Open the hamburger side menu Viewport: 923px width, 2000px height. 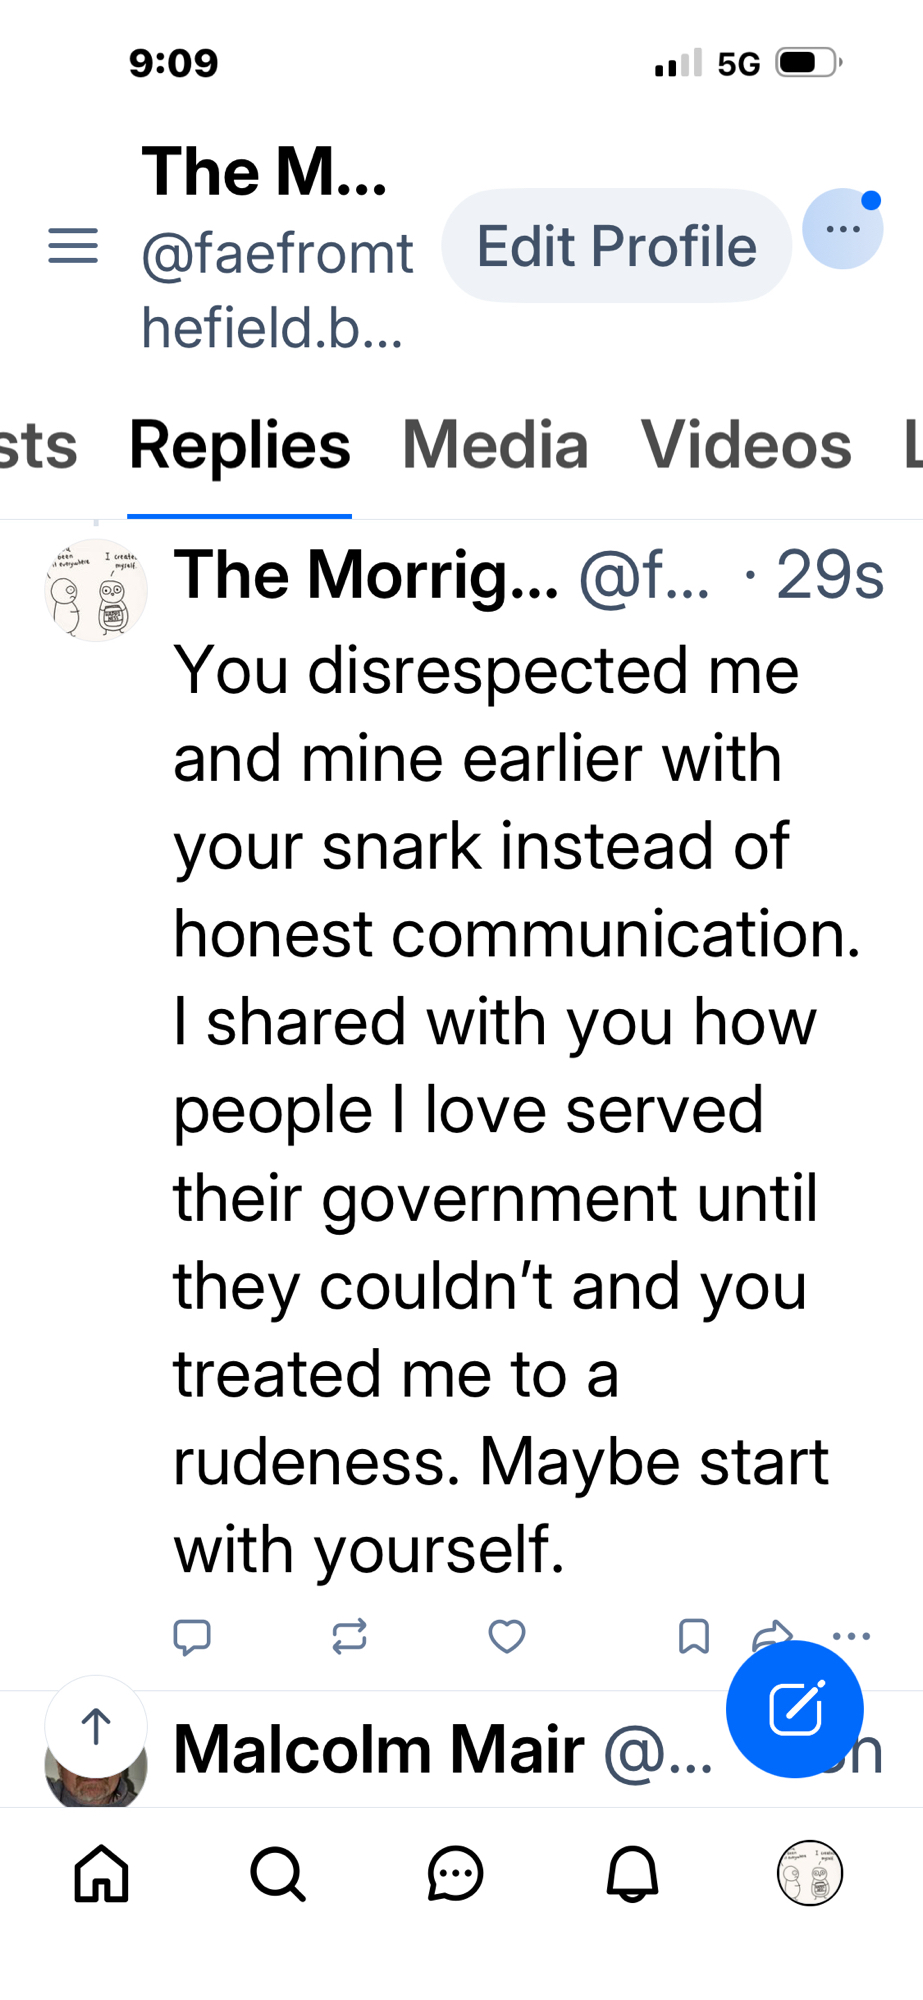(73, 246)
